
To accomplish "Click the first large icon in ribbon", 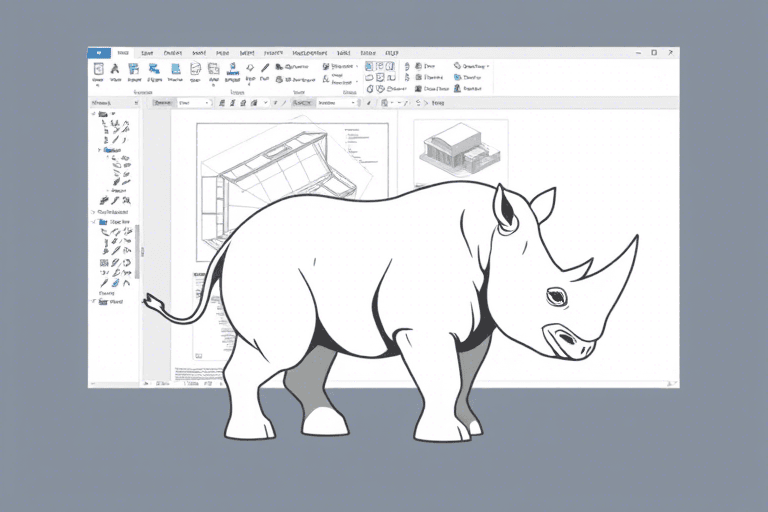I will 98,70.
